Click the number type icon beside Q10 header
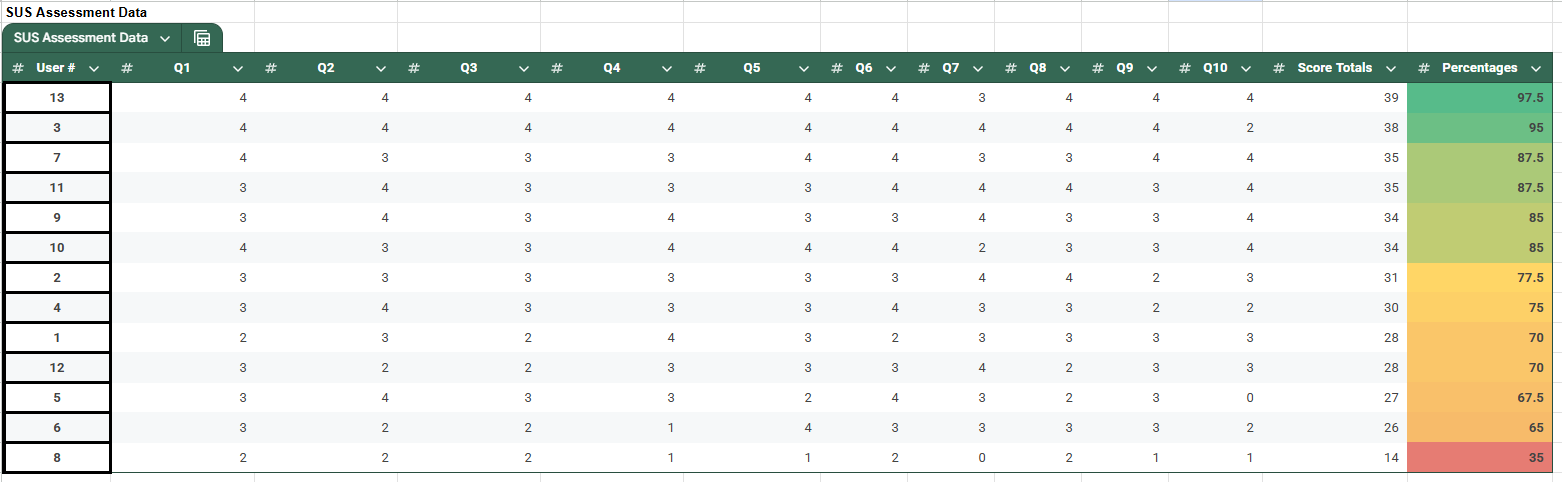 click(x=1185, y=68)
